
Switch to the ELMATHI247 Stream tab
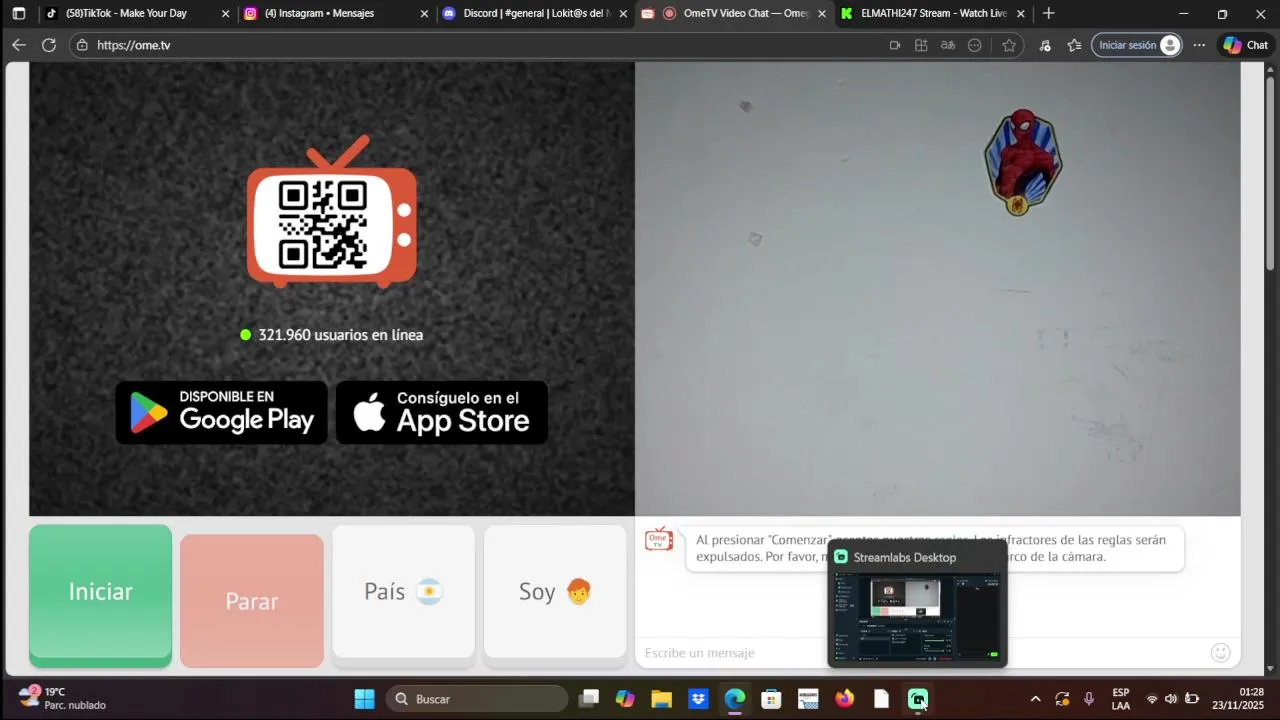pos(933,14)
